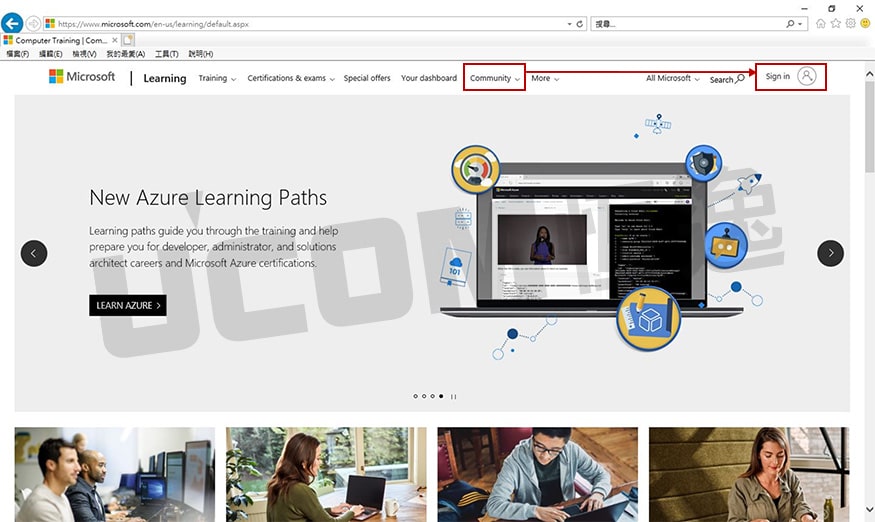Image resolution: width=875 pixels, height=522 pixels.
Task: Expand Certifications & exams dropdown
Action: pyautogui.click(x=291, y=78)
